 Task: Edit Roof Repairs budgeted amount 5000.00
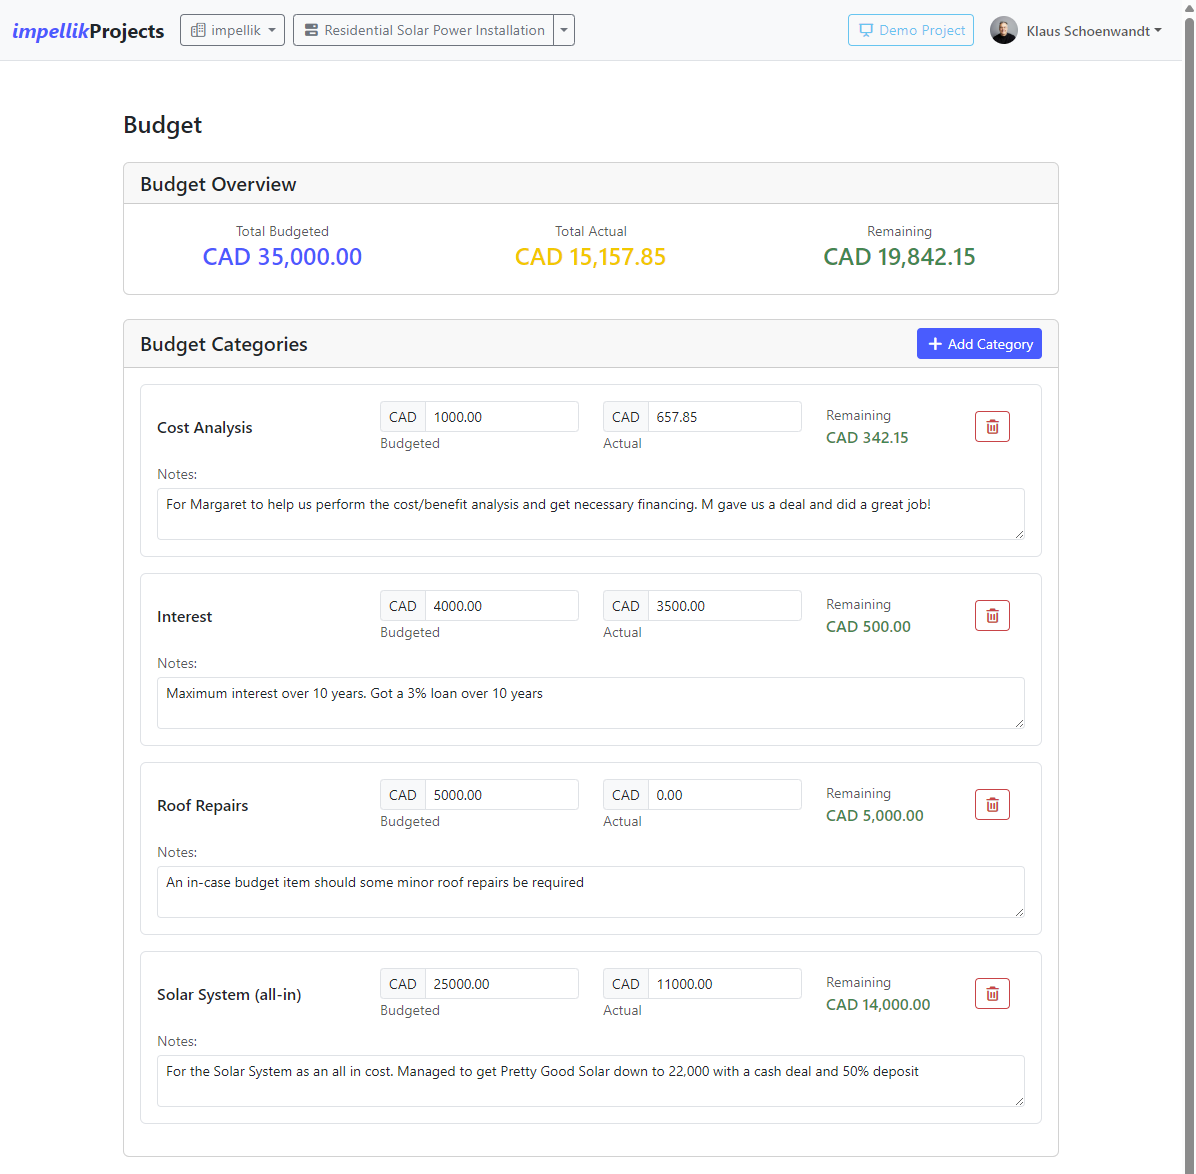point(501,795)
